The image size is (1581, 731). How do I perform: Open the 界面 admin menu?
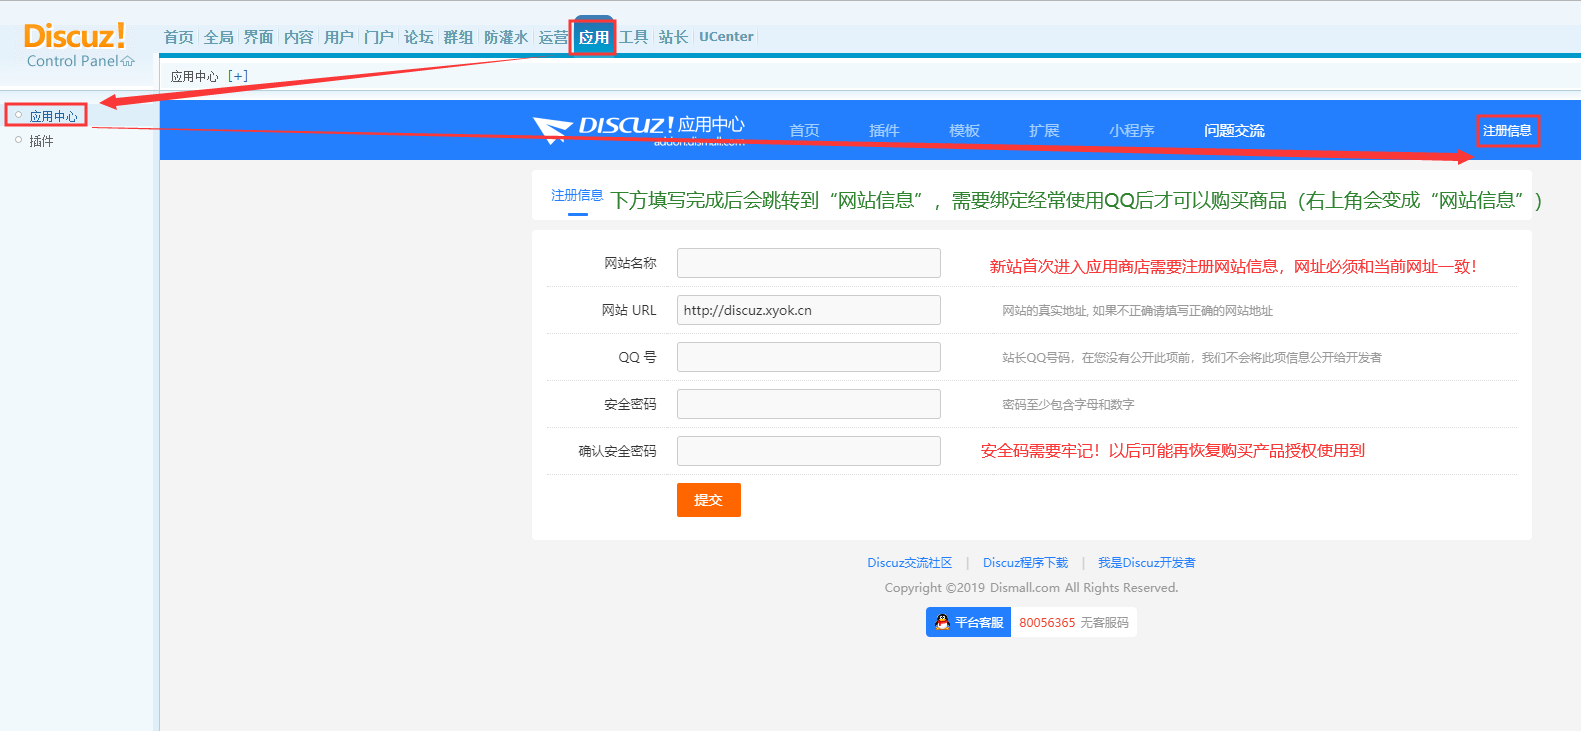[x=258, y=37]
